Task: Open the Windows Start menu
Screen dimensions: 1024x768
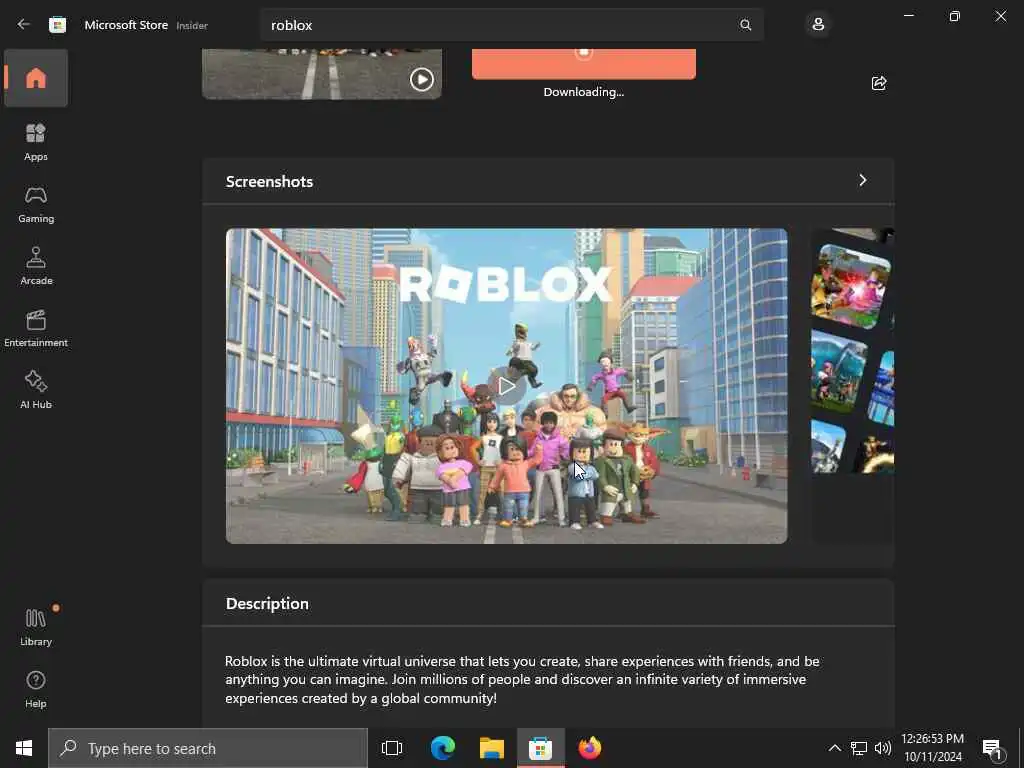Action: click(x=24, y=748)
